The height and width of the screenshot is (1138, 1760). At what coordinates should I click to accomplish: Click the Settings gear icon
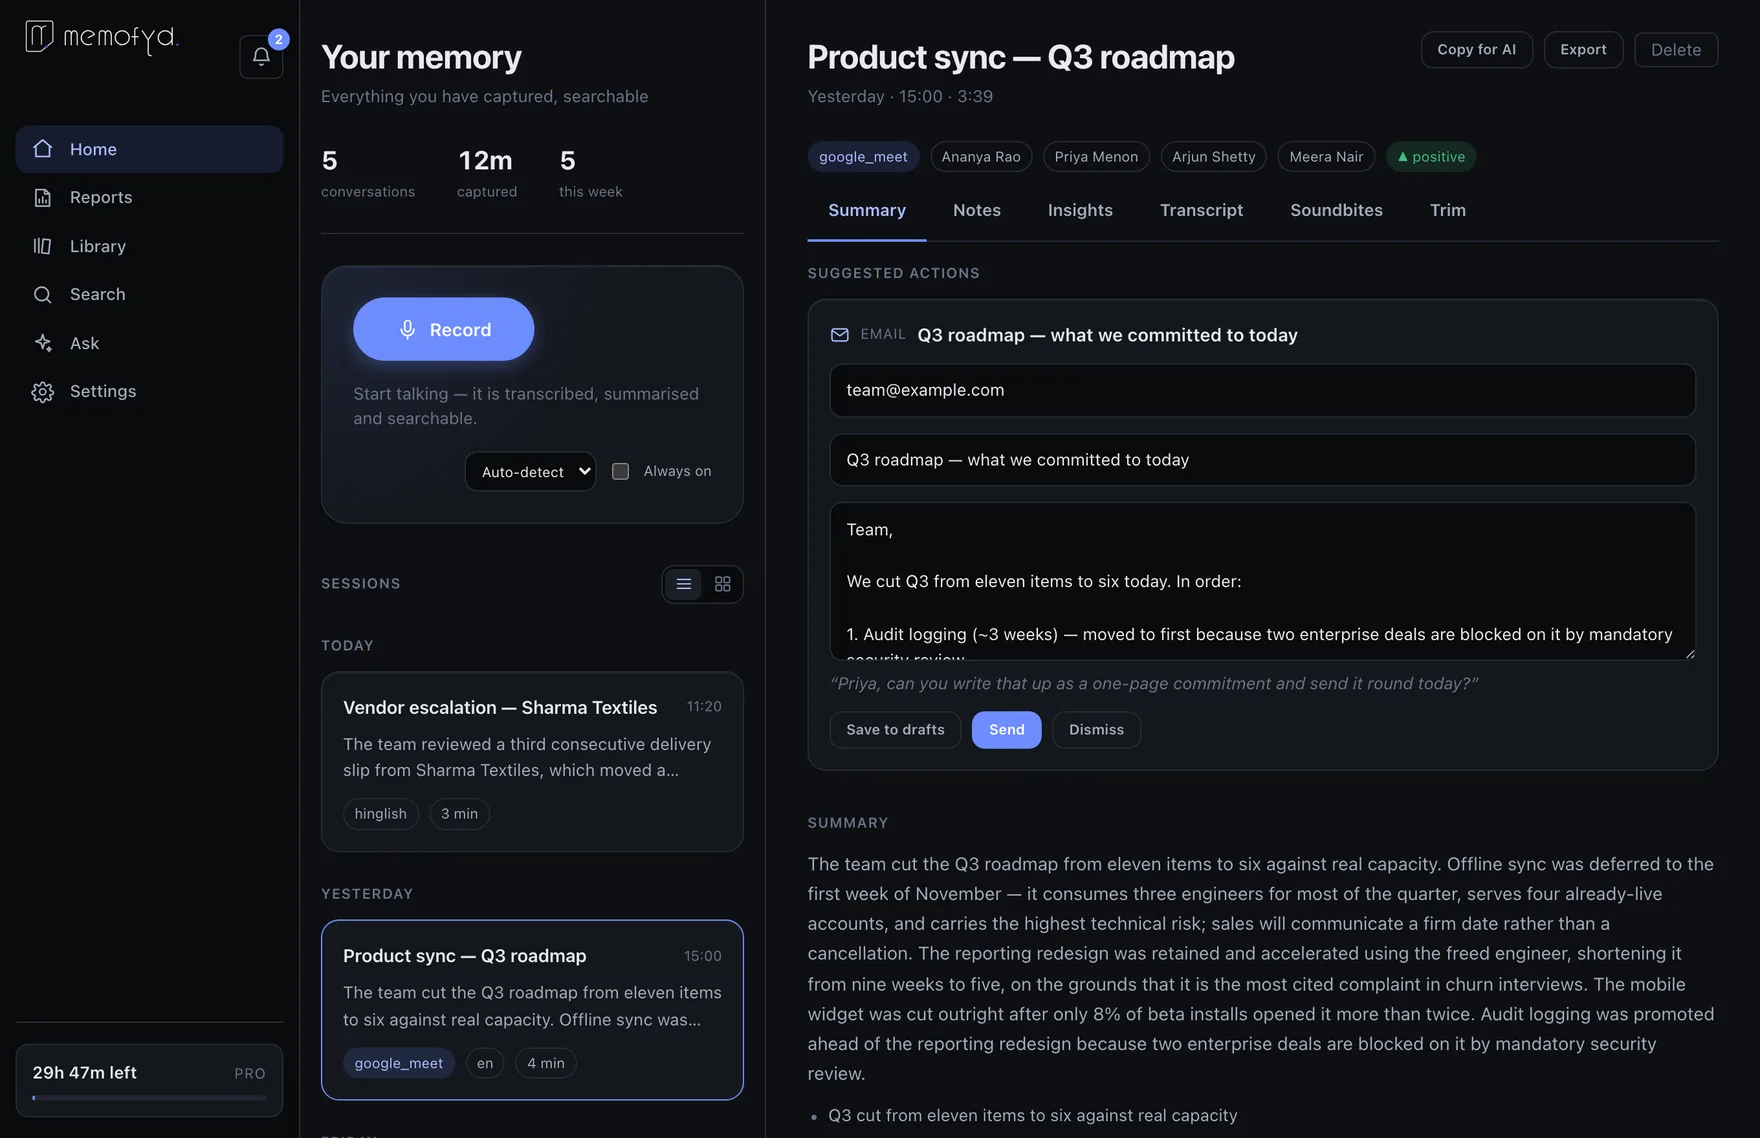tap(42, 392)
